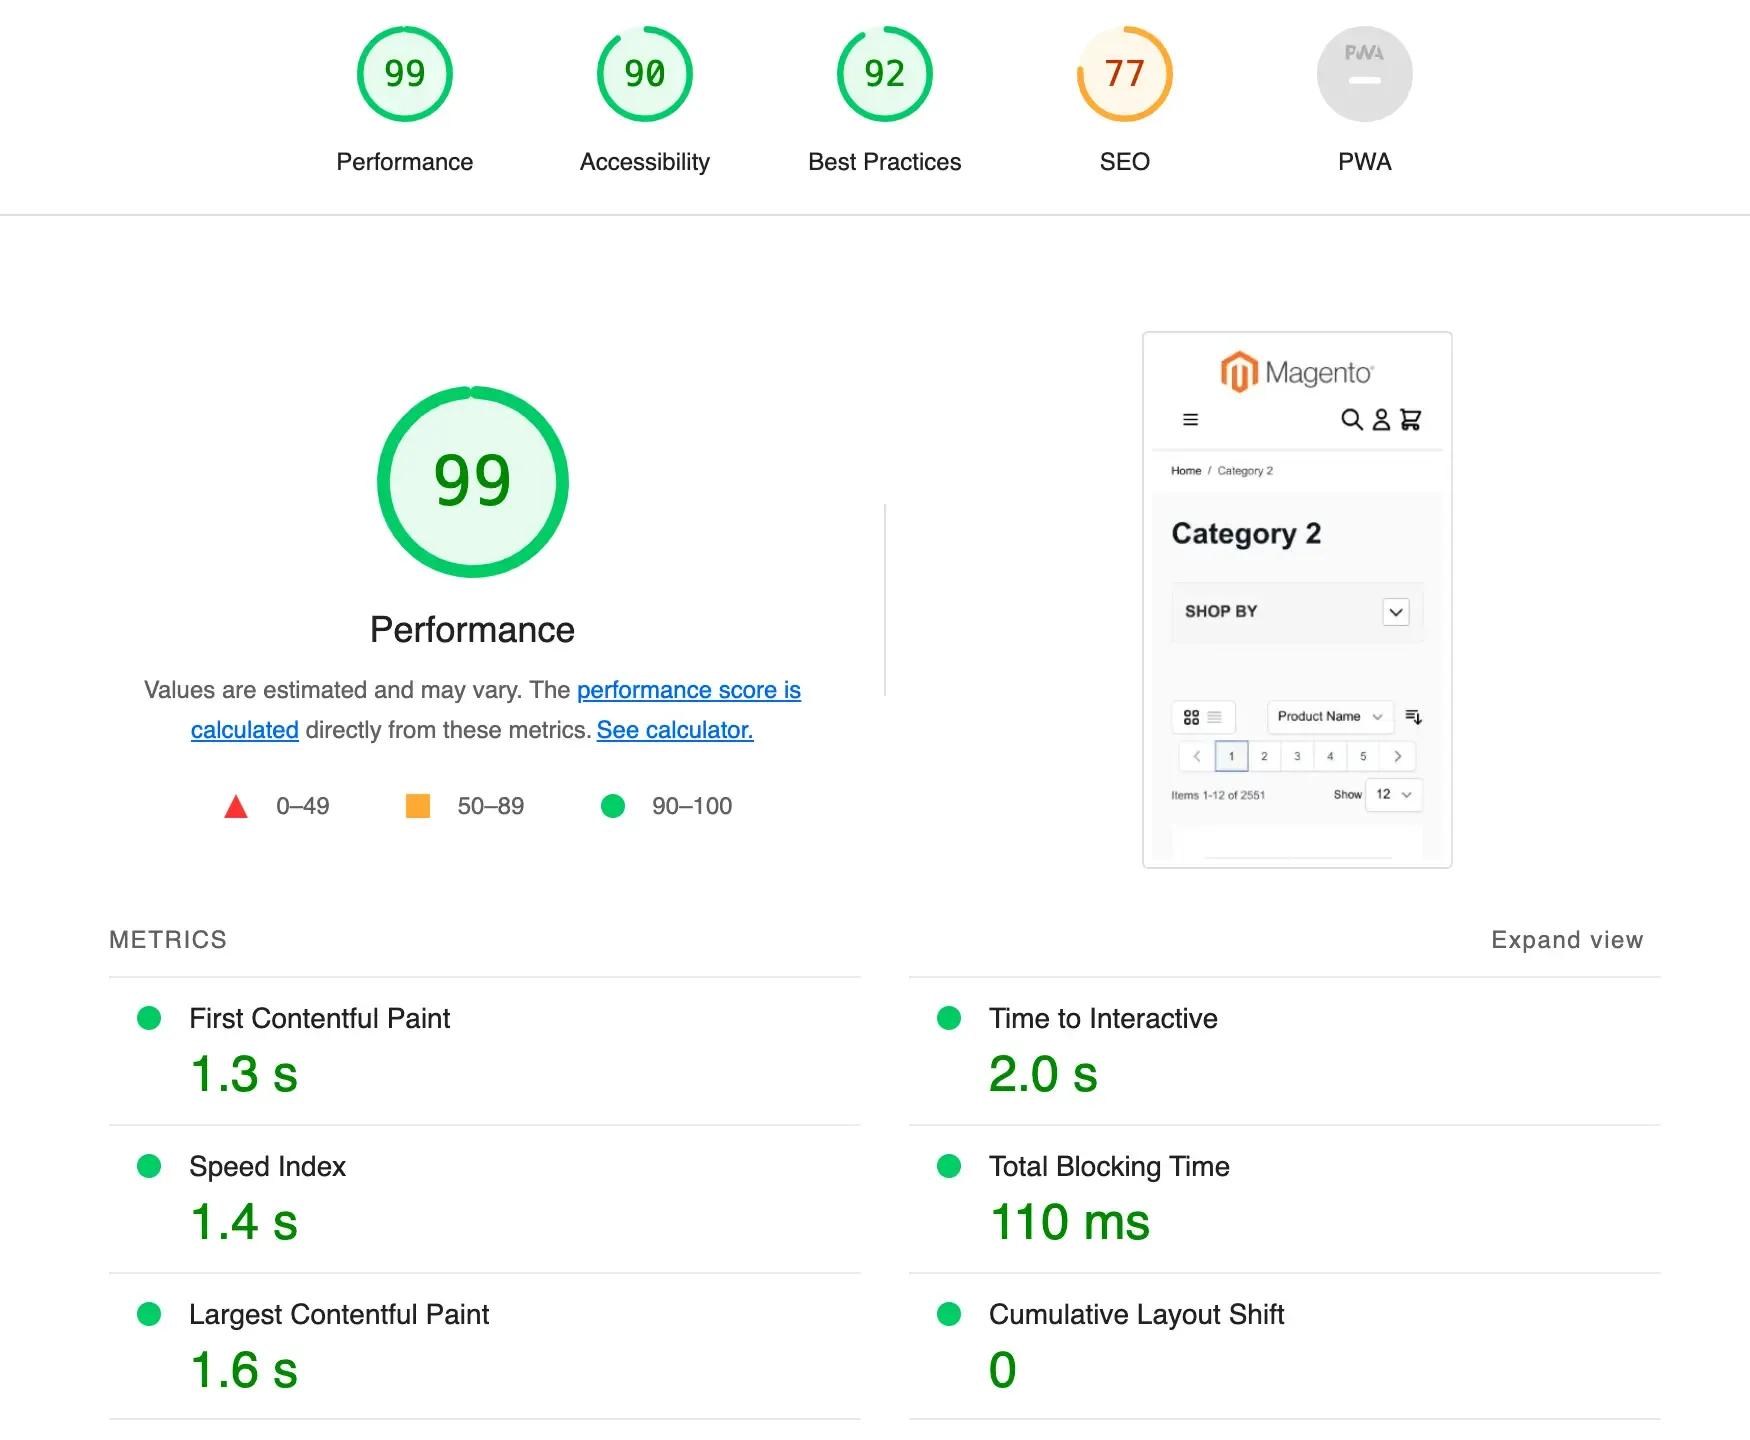Viewport: 1750px width, 1440px height.
Task: Open the shopping cart icon in preview
Action: coord(1410,420)
